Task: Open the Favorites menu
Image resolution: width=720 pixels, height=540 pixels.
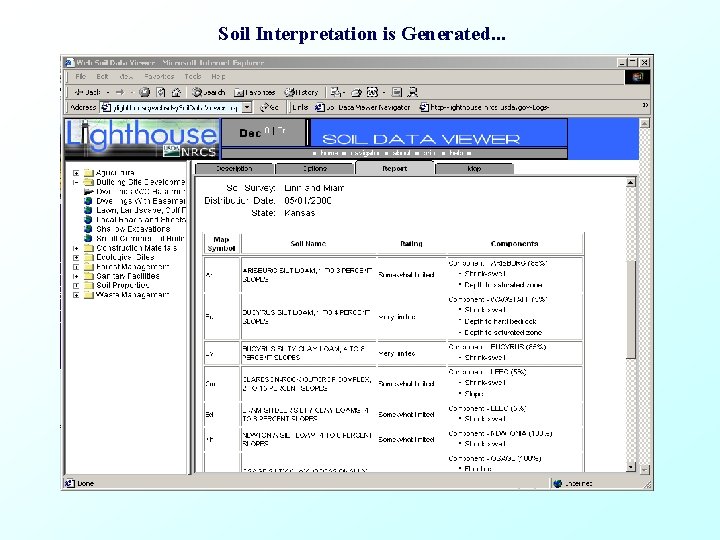Action: [159, 77]
